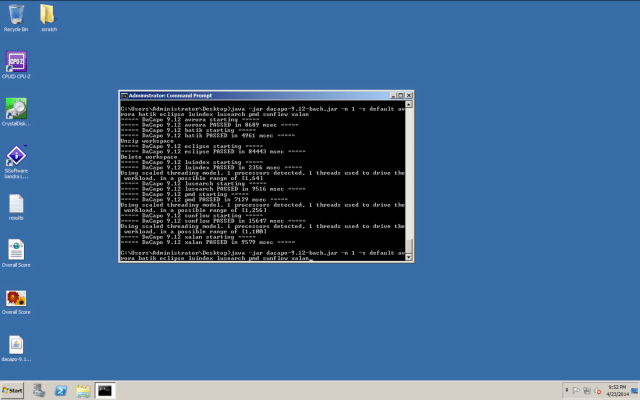Click the 'luindex PASSED in 2356 msec' line
This screenshot has height=400, width=640.
point(211,167)
